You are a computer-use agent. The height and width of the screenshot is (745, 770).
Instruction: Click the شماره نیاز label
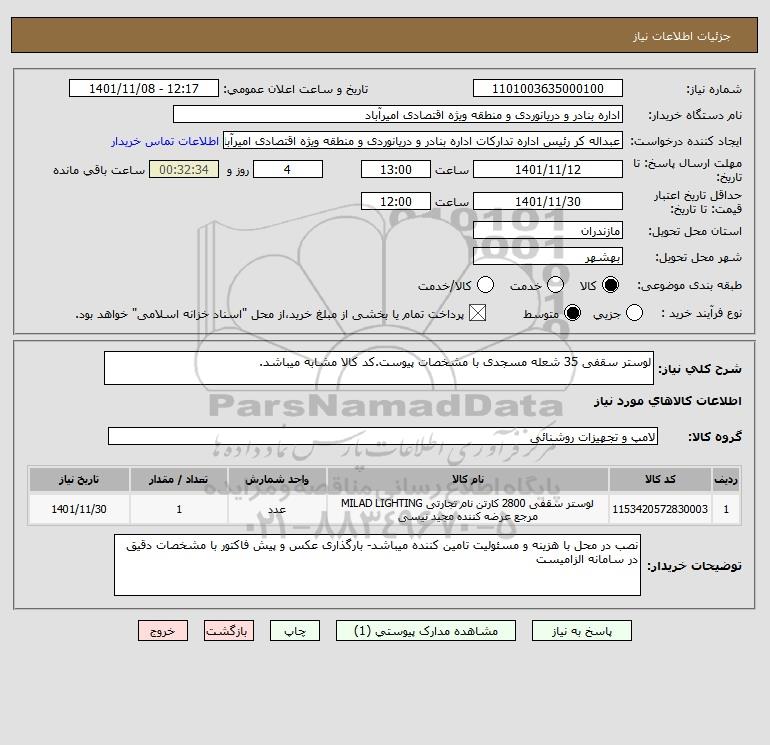714,89
